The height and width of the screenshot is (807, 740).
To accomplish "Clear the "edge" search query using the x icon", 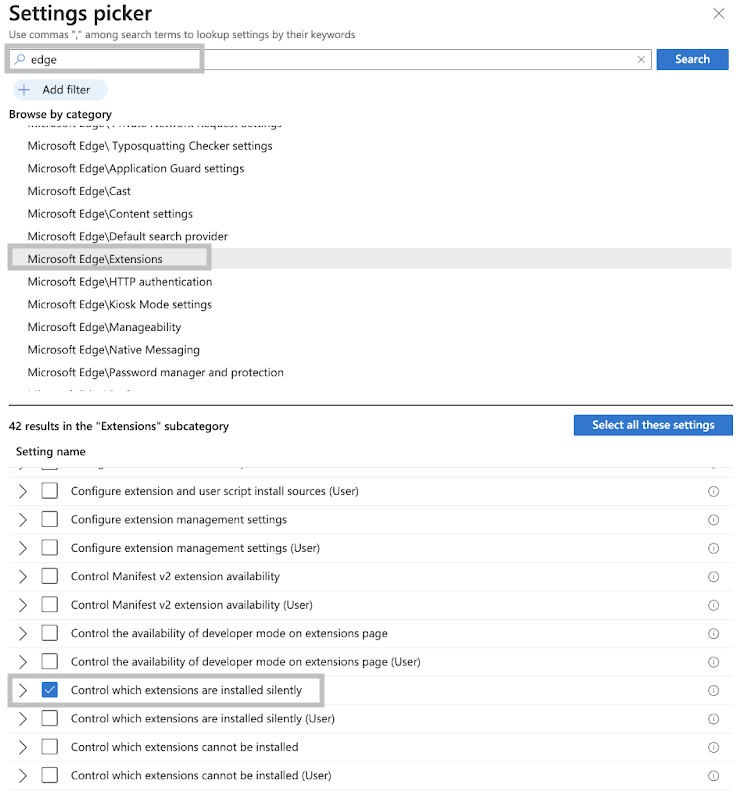I will (641, 59).
